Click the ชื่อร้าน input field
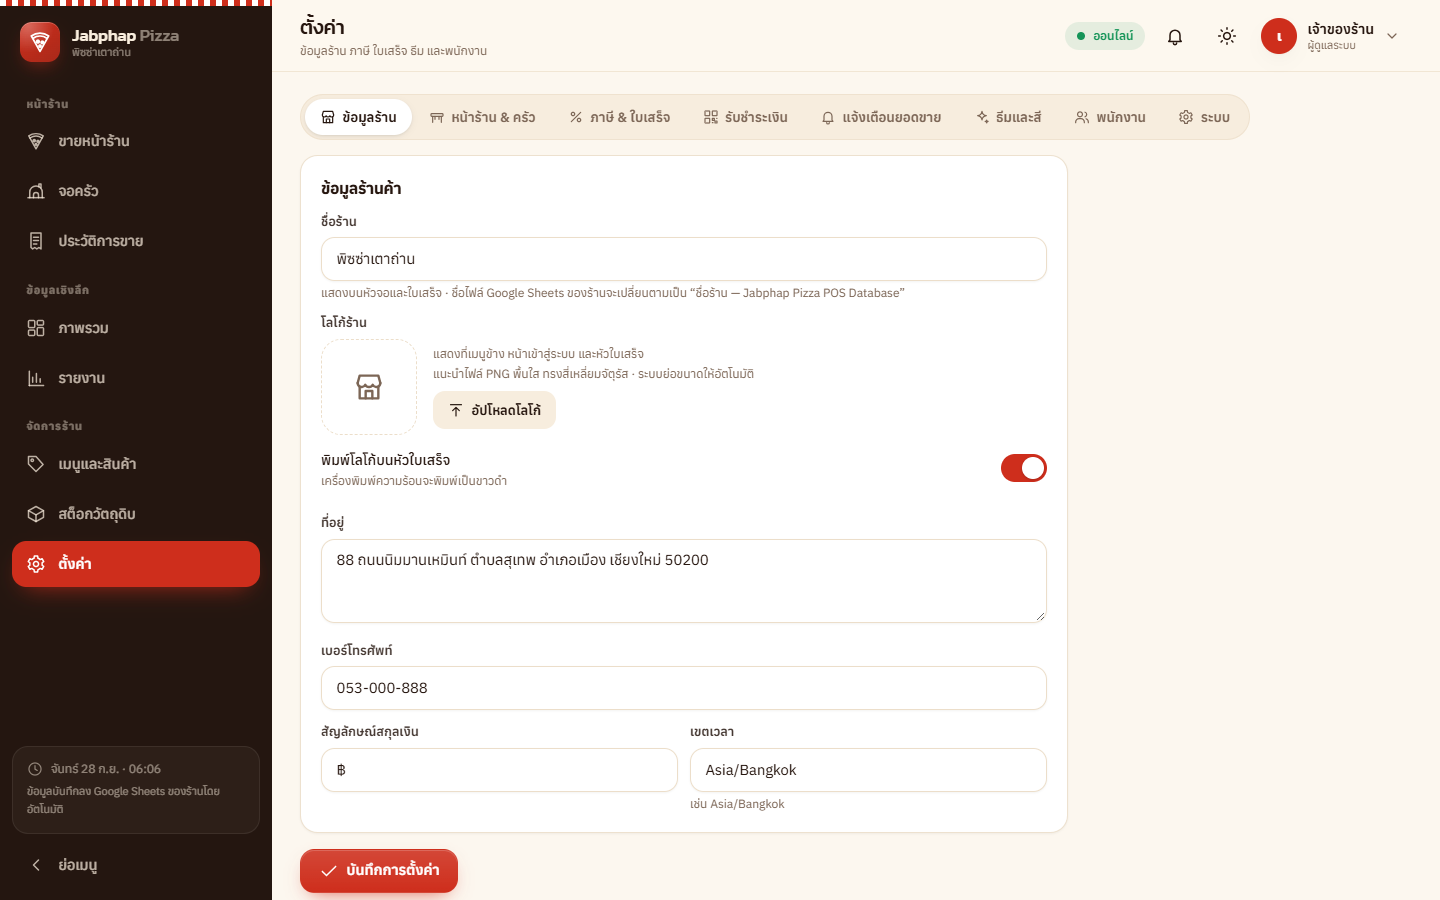 coord(684,259)
